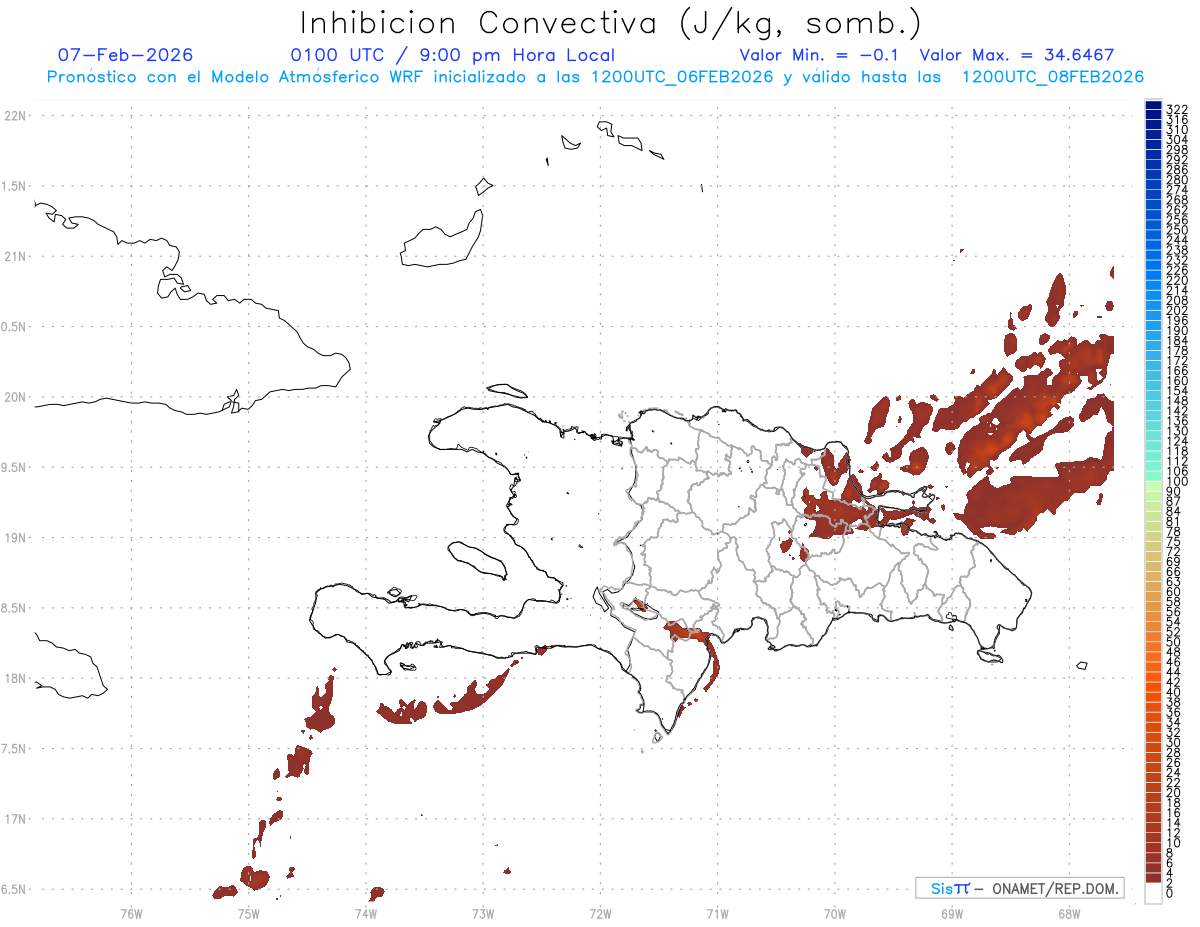1200x927 pixels.
Task: Pick the white swatch beside scale value 0
Action: [1153, 894]
